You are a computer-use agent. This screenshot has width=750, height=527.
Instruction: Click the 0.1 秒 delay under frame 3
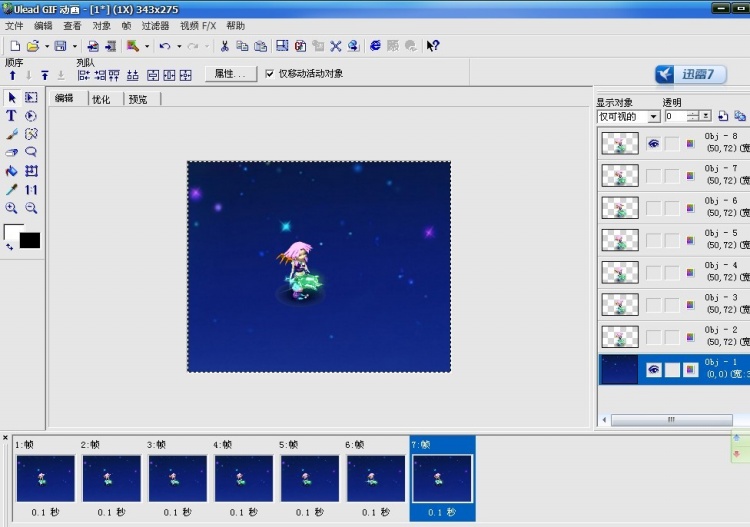(177, 512)
